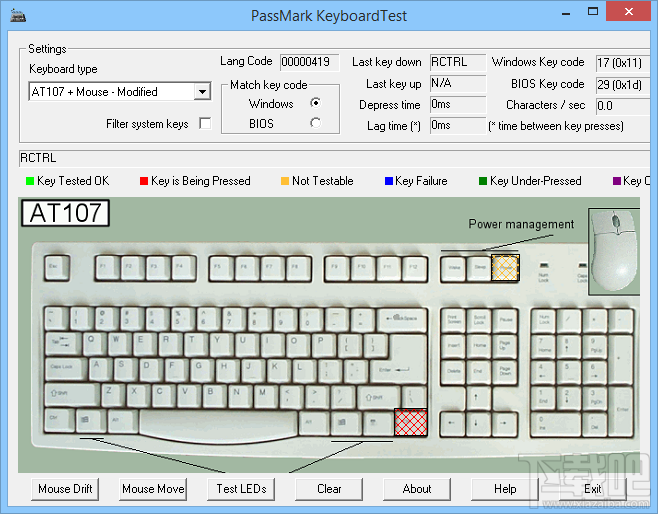Click the Windows Key code field

(x=623, y=63)
